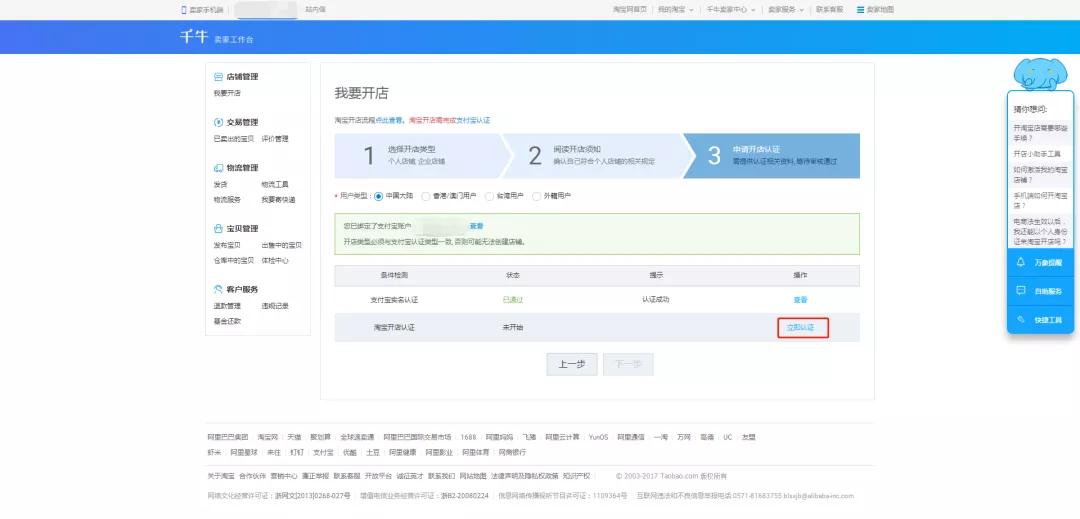Click the 立即认证 link

click(x=800, y=328)
